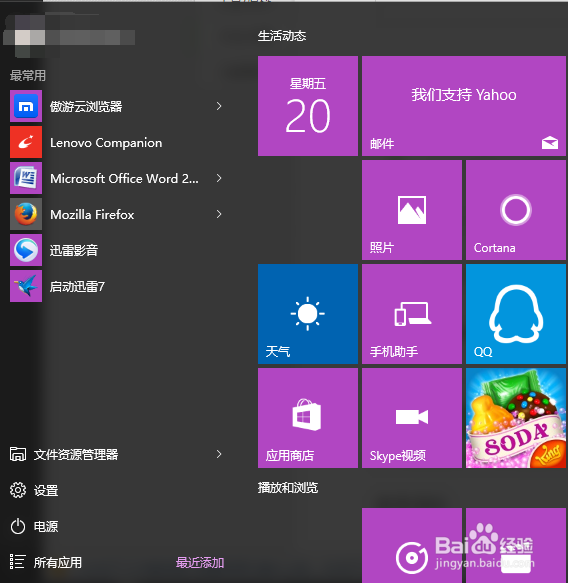Open the 天气 weather tile
Viewport: 568px width, 583px height.
pyautogui.click(x=308, y=314)
